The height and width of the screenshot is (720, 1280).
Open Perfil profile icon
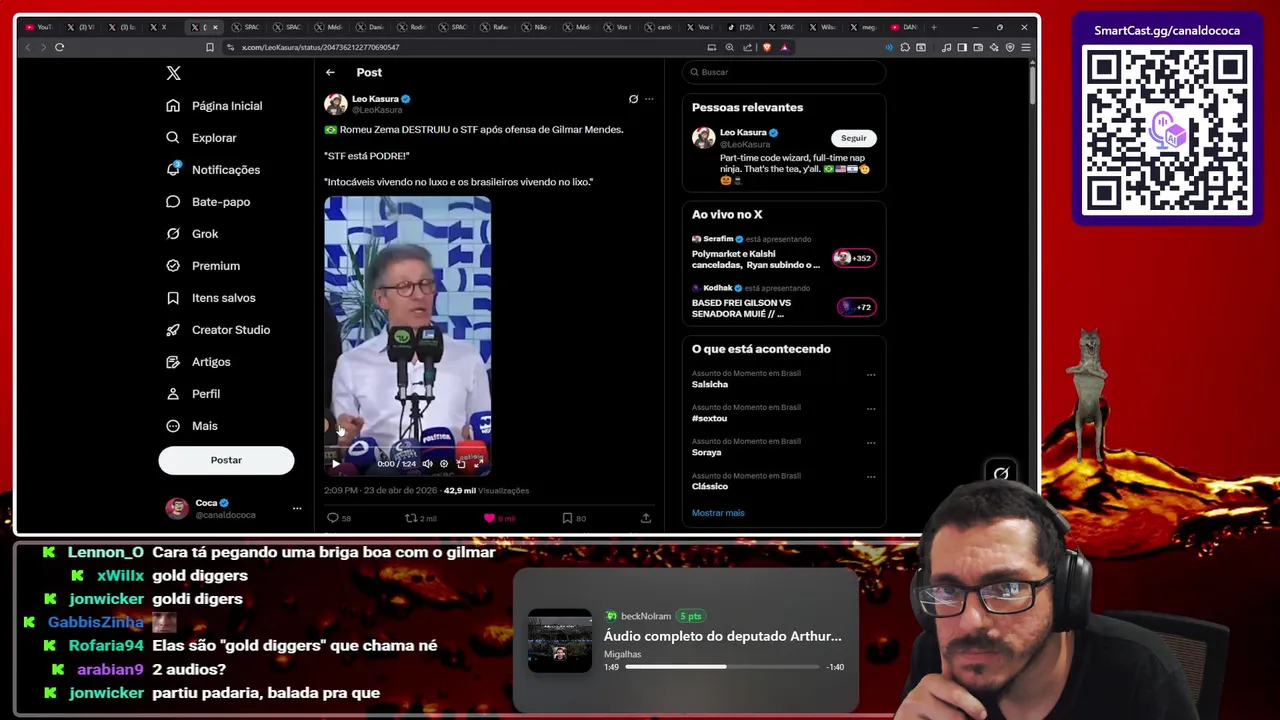pyautogui.click(x=173, y=394)
